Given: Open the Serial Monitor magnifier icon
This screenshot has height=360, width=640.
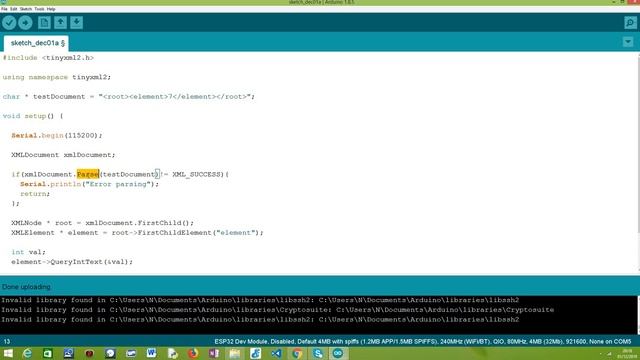Looking at the screenshot, I should click(x=630, y=22).
